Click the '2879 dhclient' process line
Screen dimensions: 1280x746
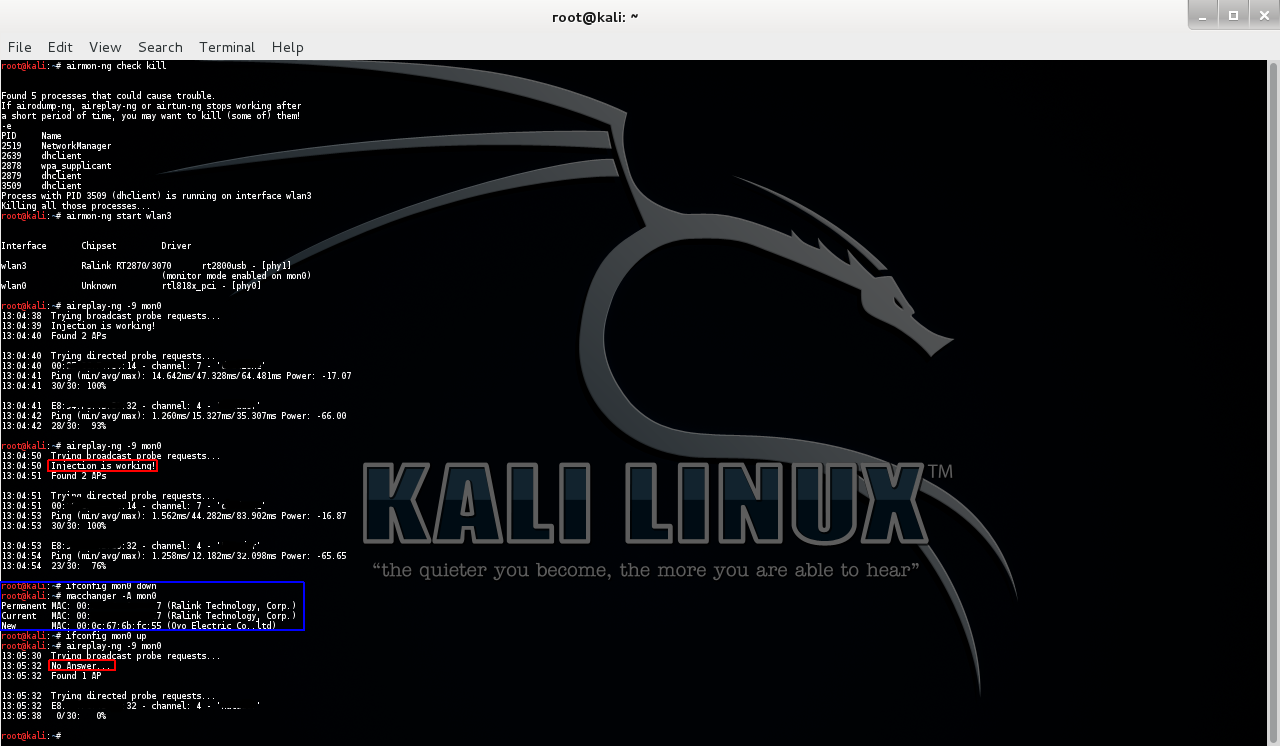point(42,176)
